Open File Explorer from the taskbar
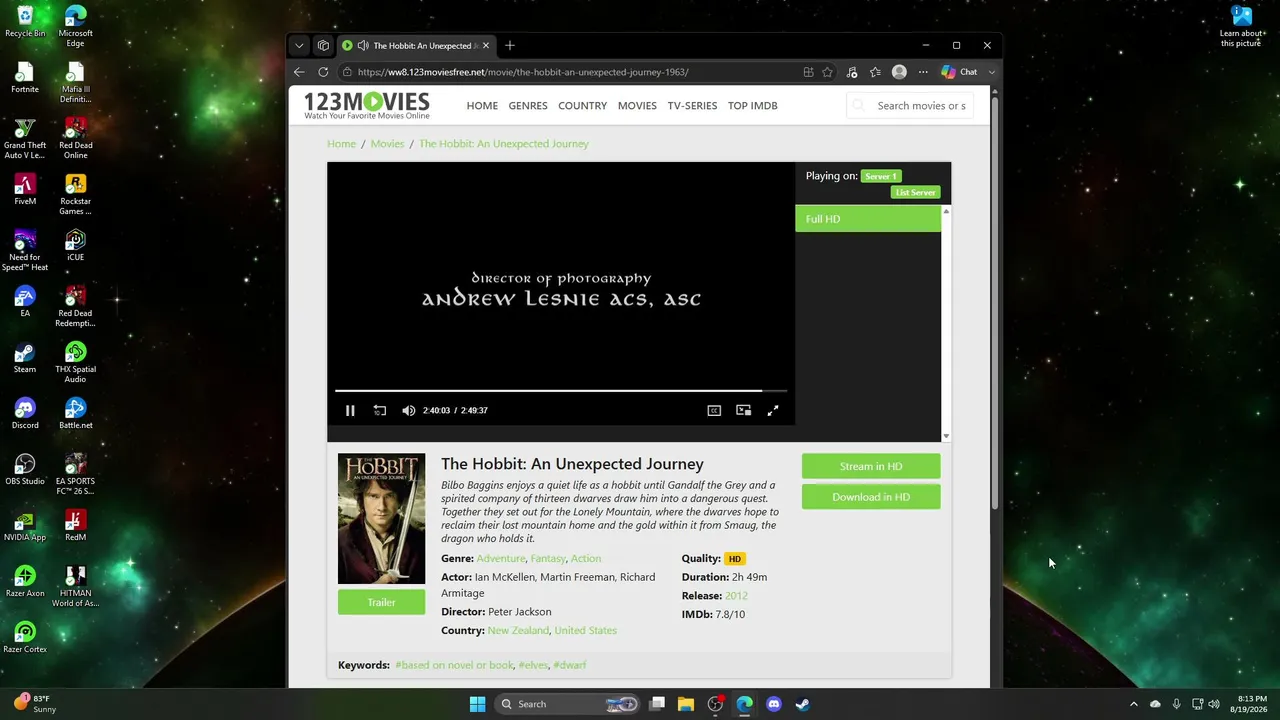The height and width of the screenshot is (720, 1280). click(686, 704)
